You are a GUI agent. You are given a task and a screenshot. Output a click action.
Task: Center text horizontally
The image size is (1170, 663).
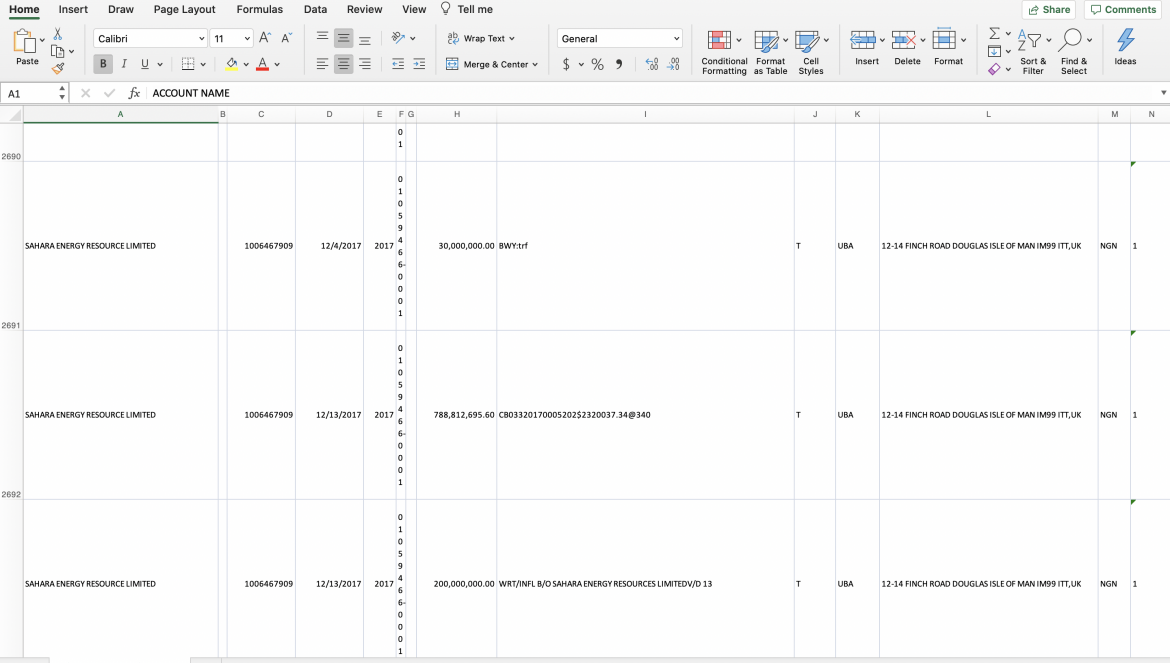pos(343,64)
